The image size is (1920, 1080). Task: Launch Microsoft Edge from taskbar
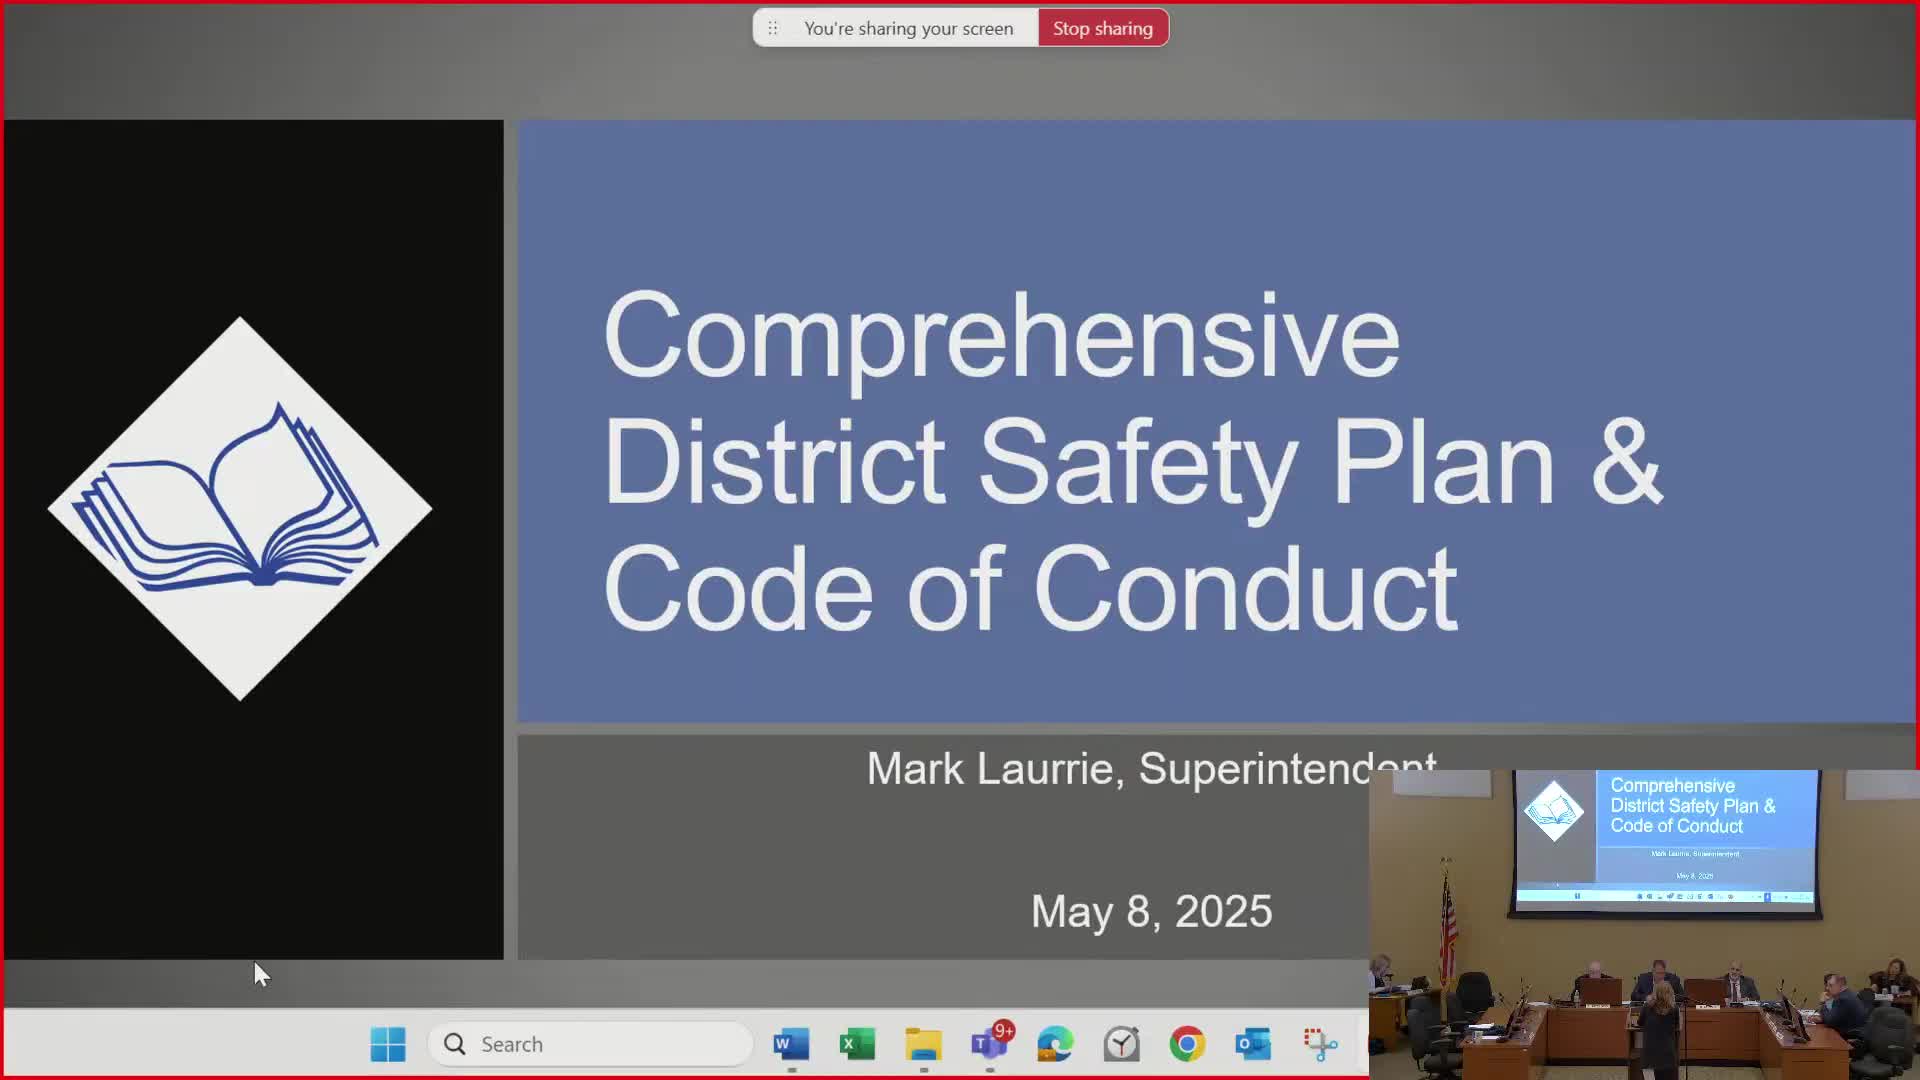pyautogui.click(x=1055, y=1044)
